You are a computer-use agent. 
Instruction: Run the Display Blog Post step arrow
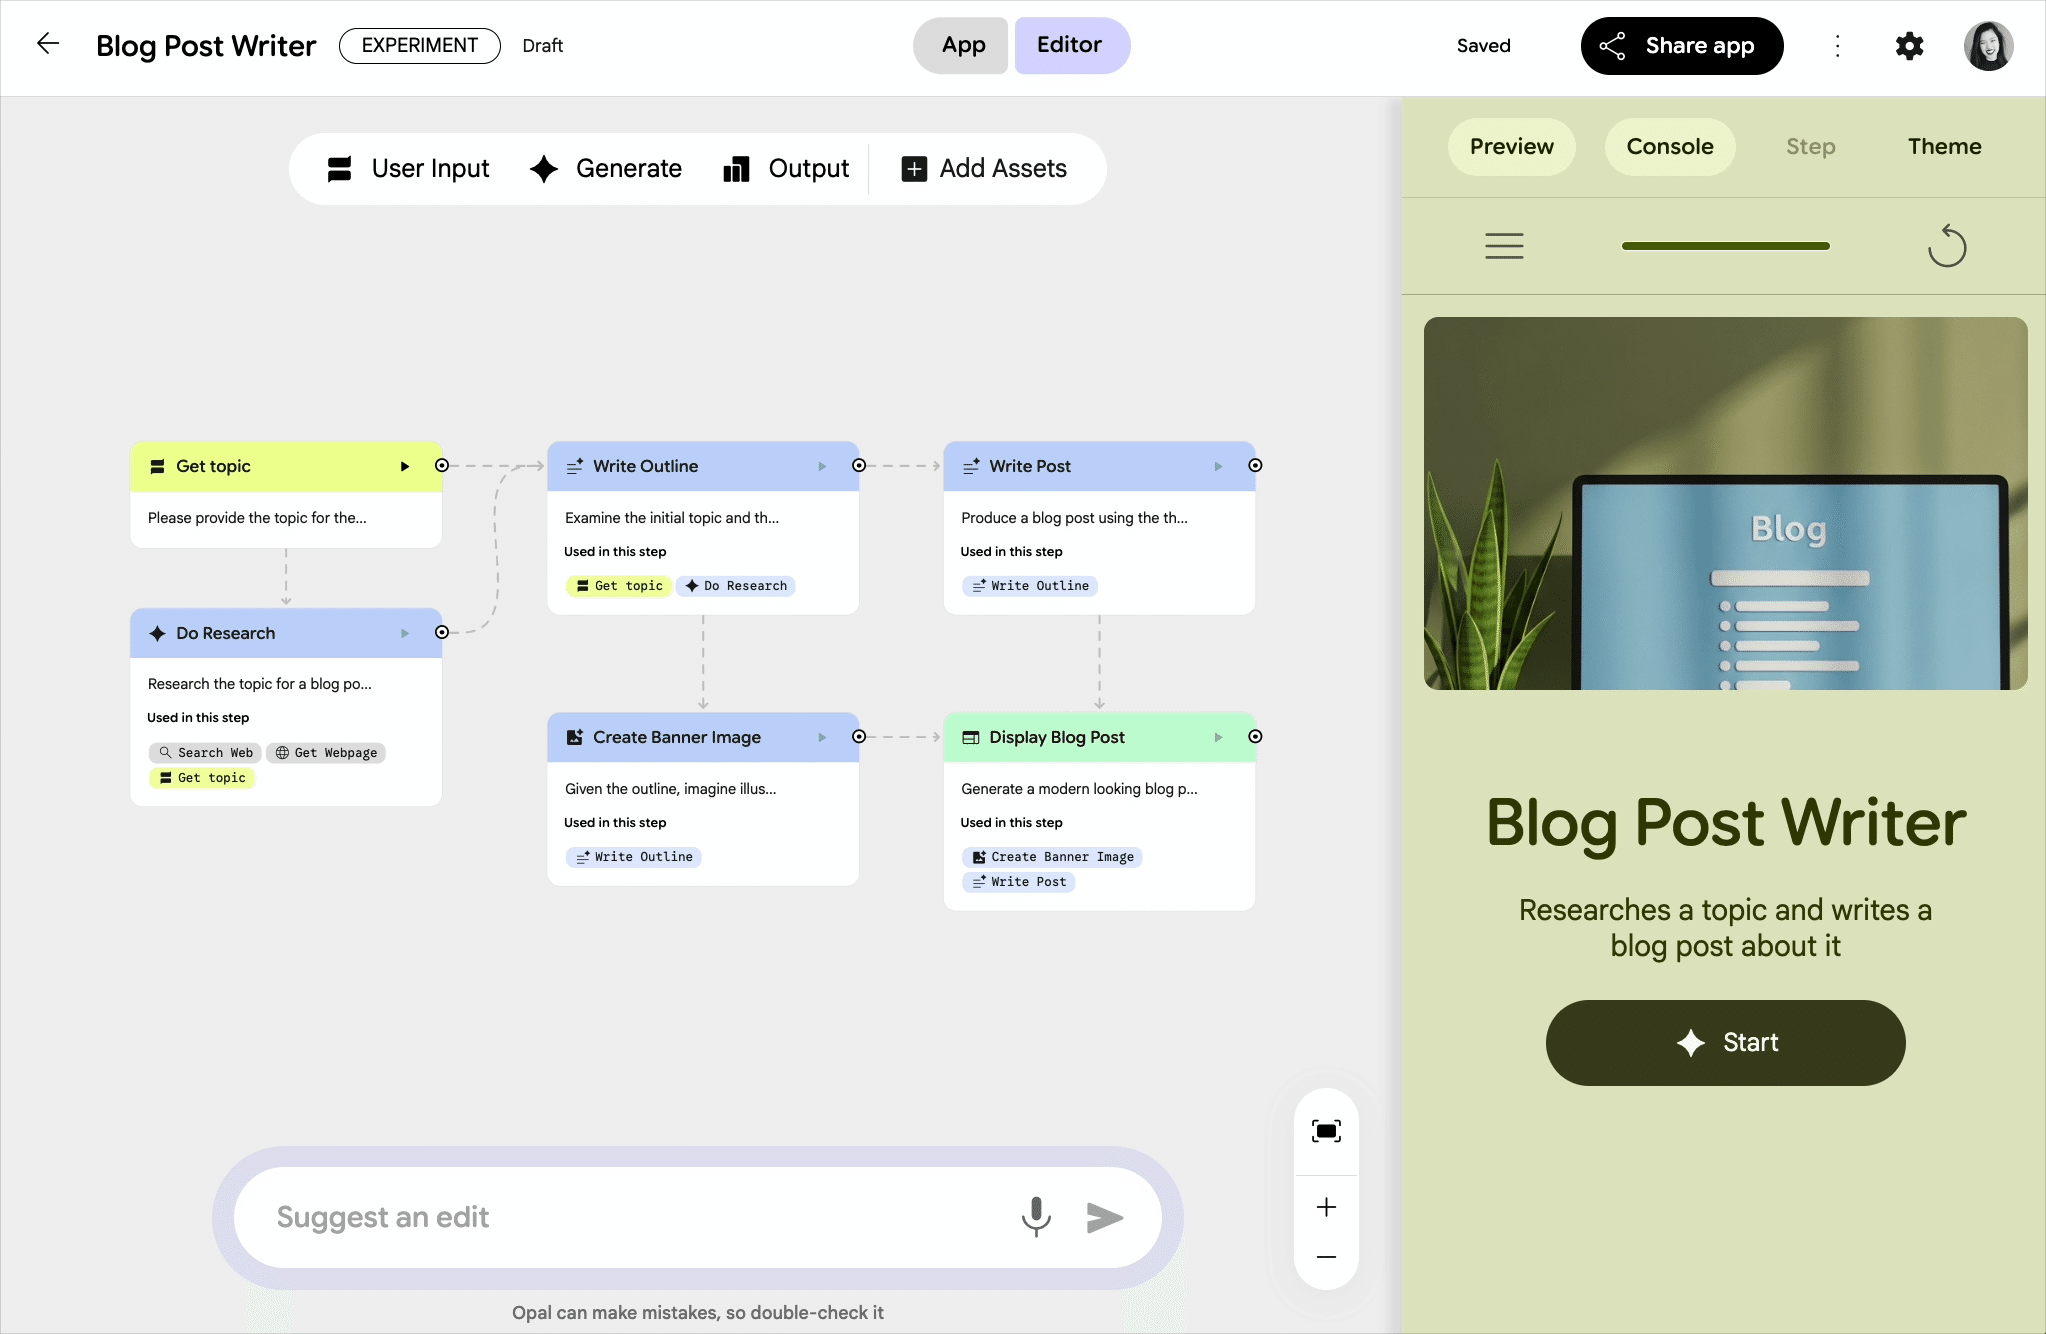point(1218,737)
